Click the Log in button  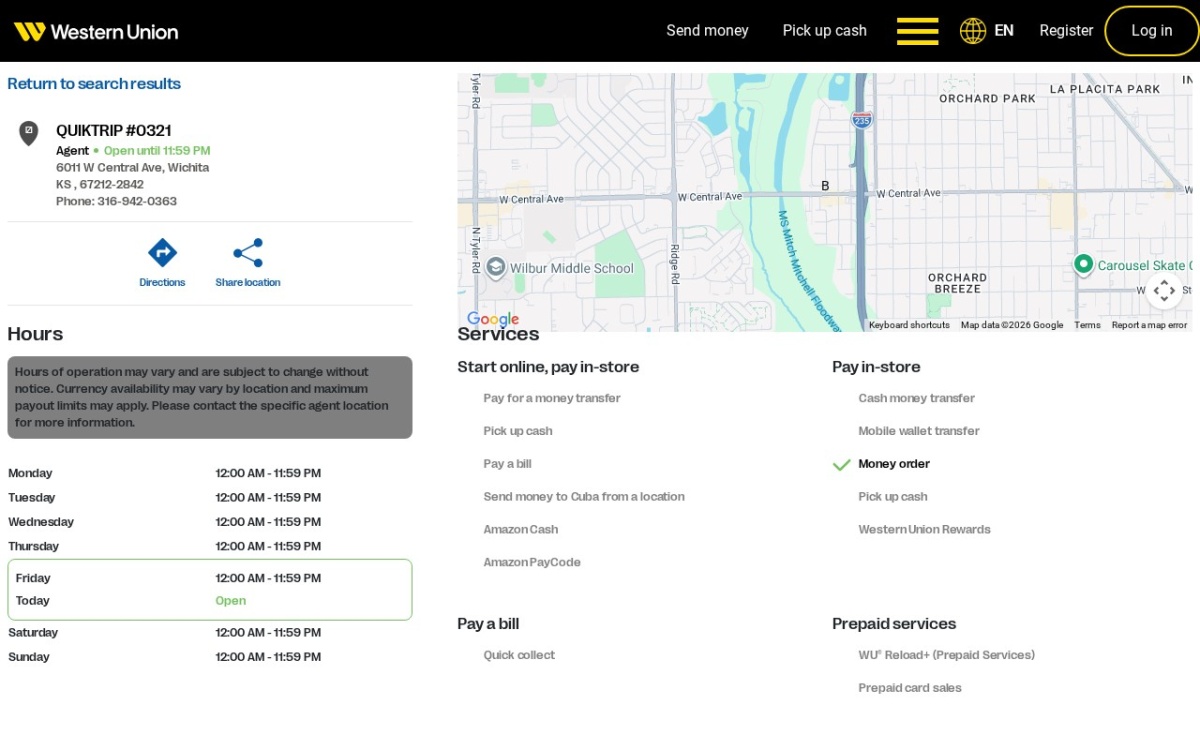click(1151, 31)
